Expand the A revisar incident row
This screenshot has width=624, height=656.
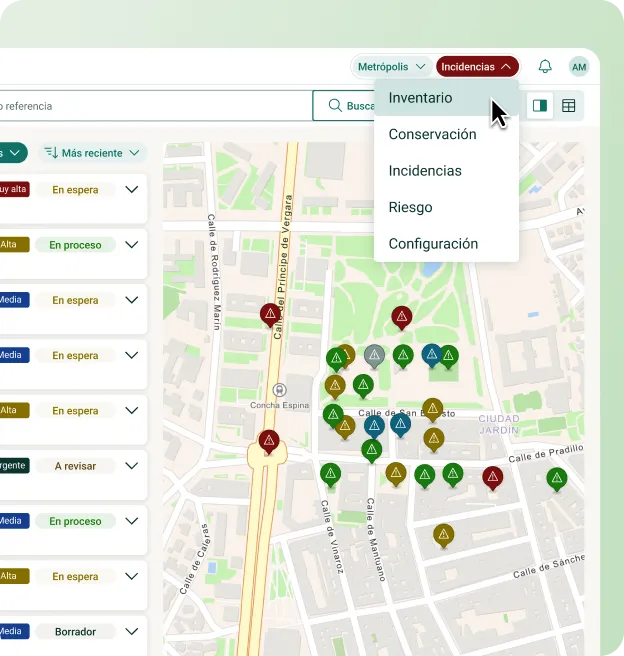pyautogui.click(x=132, y=466)
